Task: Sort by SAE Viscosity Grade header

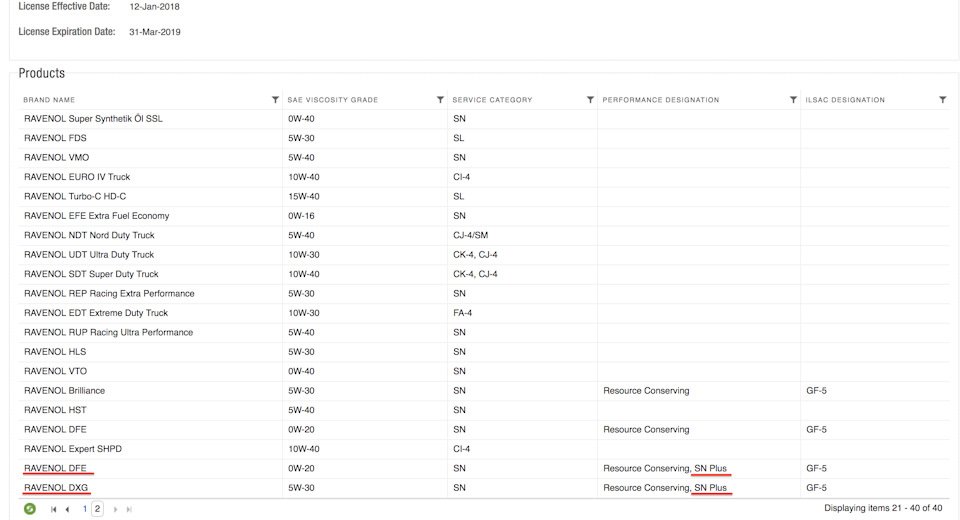Action: (332, 100)
